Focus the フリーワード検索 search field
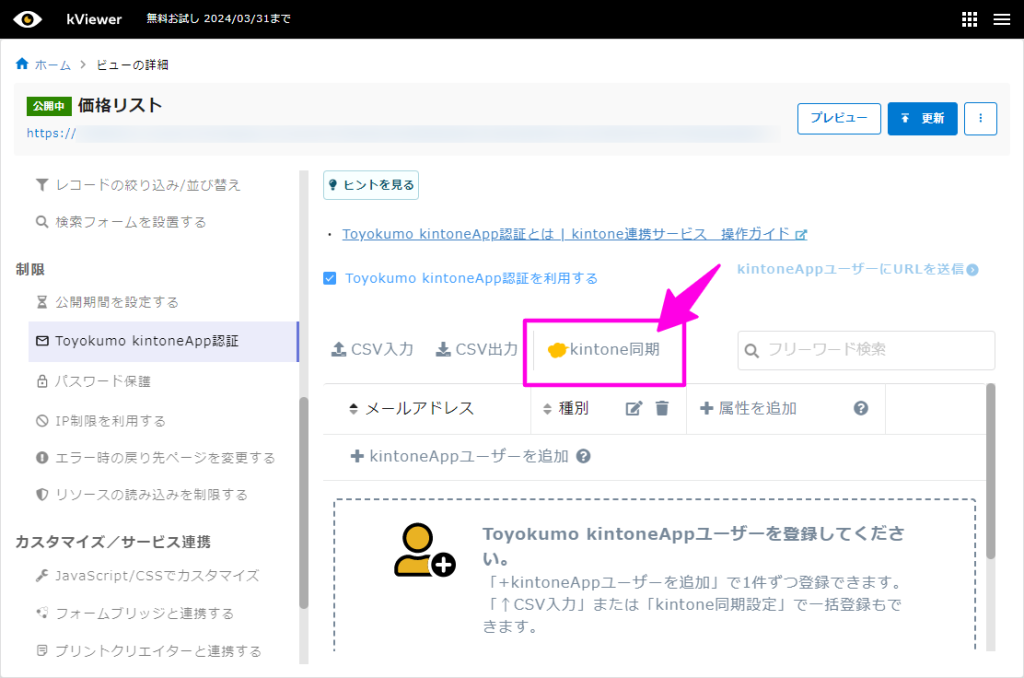 point(866,350)
